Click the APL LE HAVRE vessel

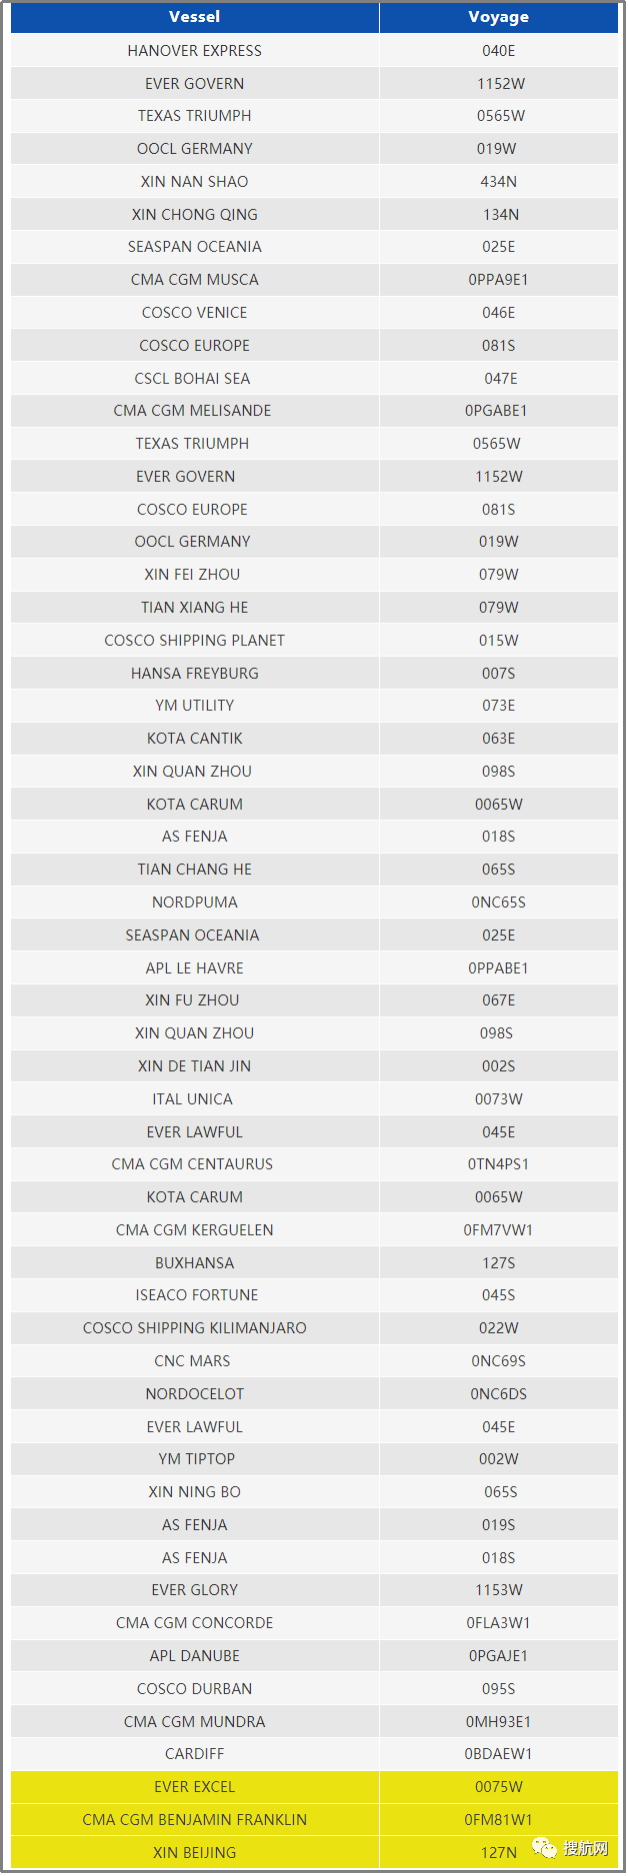(195, 969)
